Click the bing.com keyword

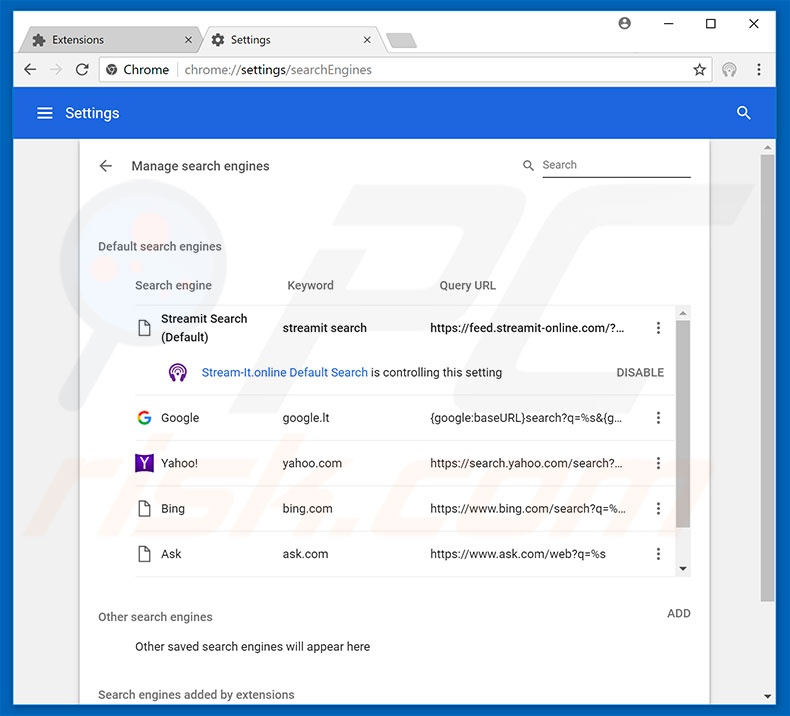click(307, 508)
